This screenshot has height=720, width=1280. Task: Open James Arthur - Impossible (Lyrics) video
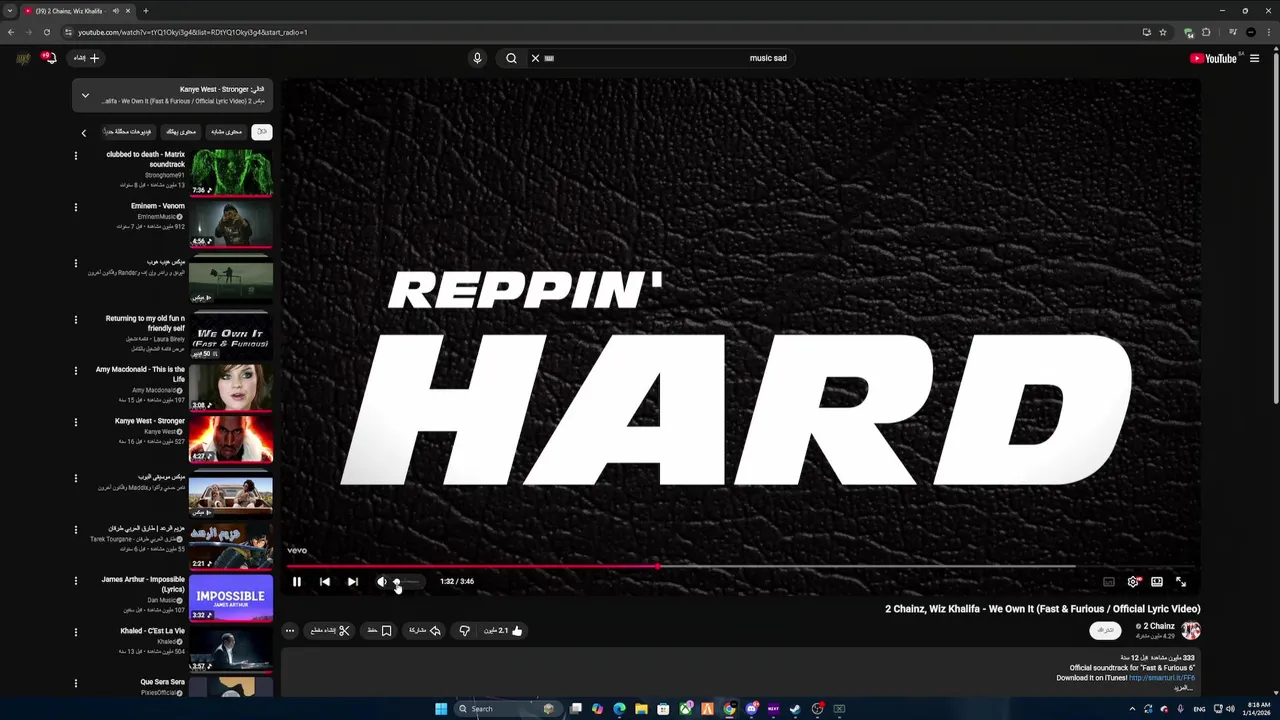pyautogui.click(x=231, y=597)
